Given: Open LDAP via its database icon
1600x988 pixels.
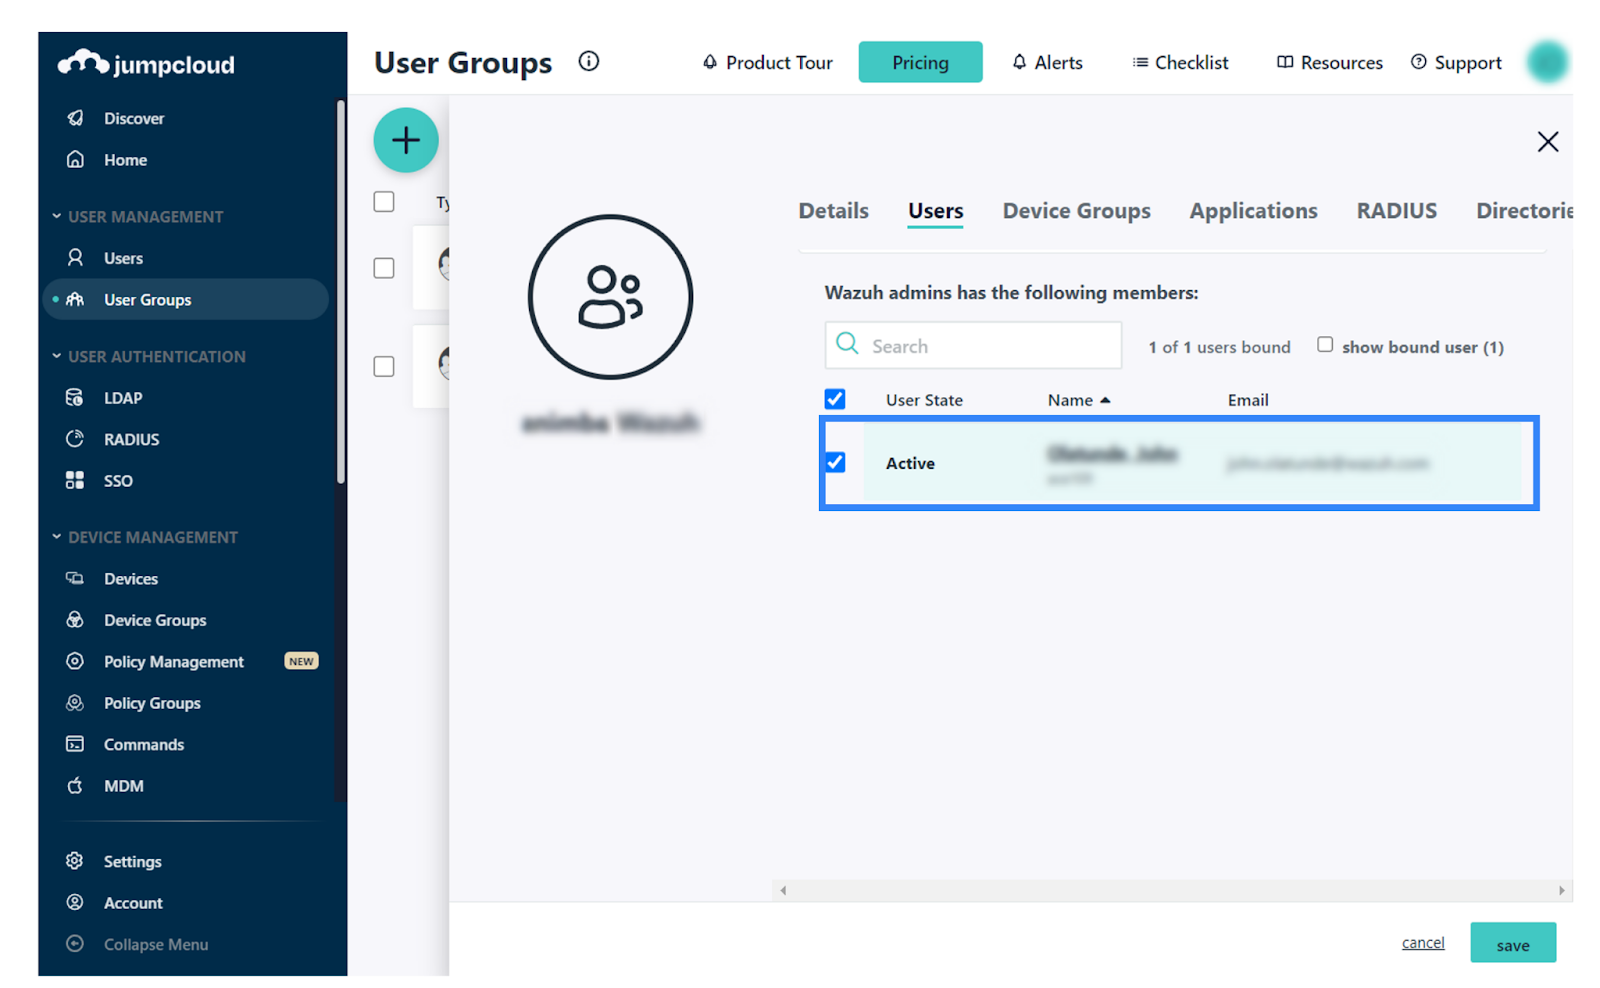Looking at the screenshot, I should tap(75, 398).
